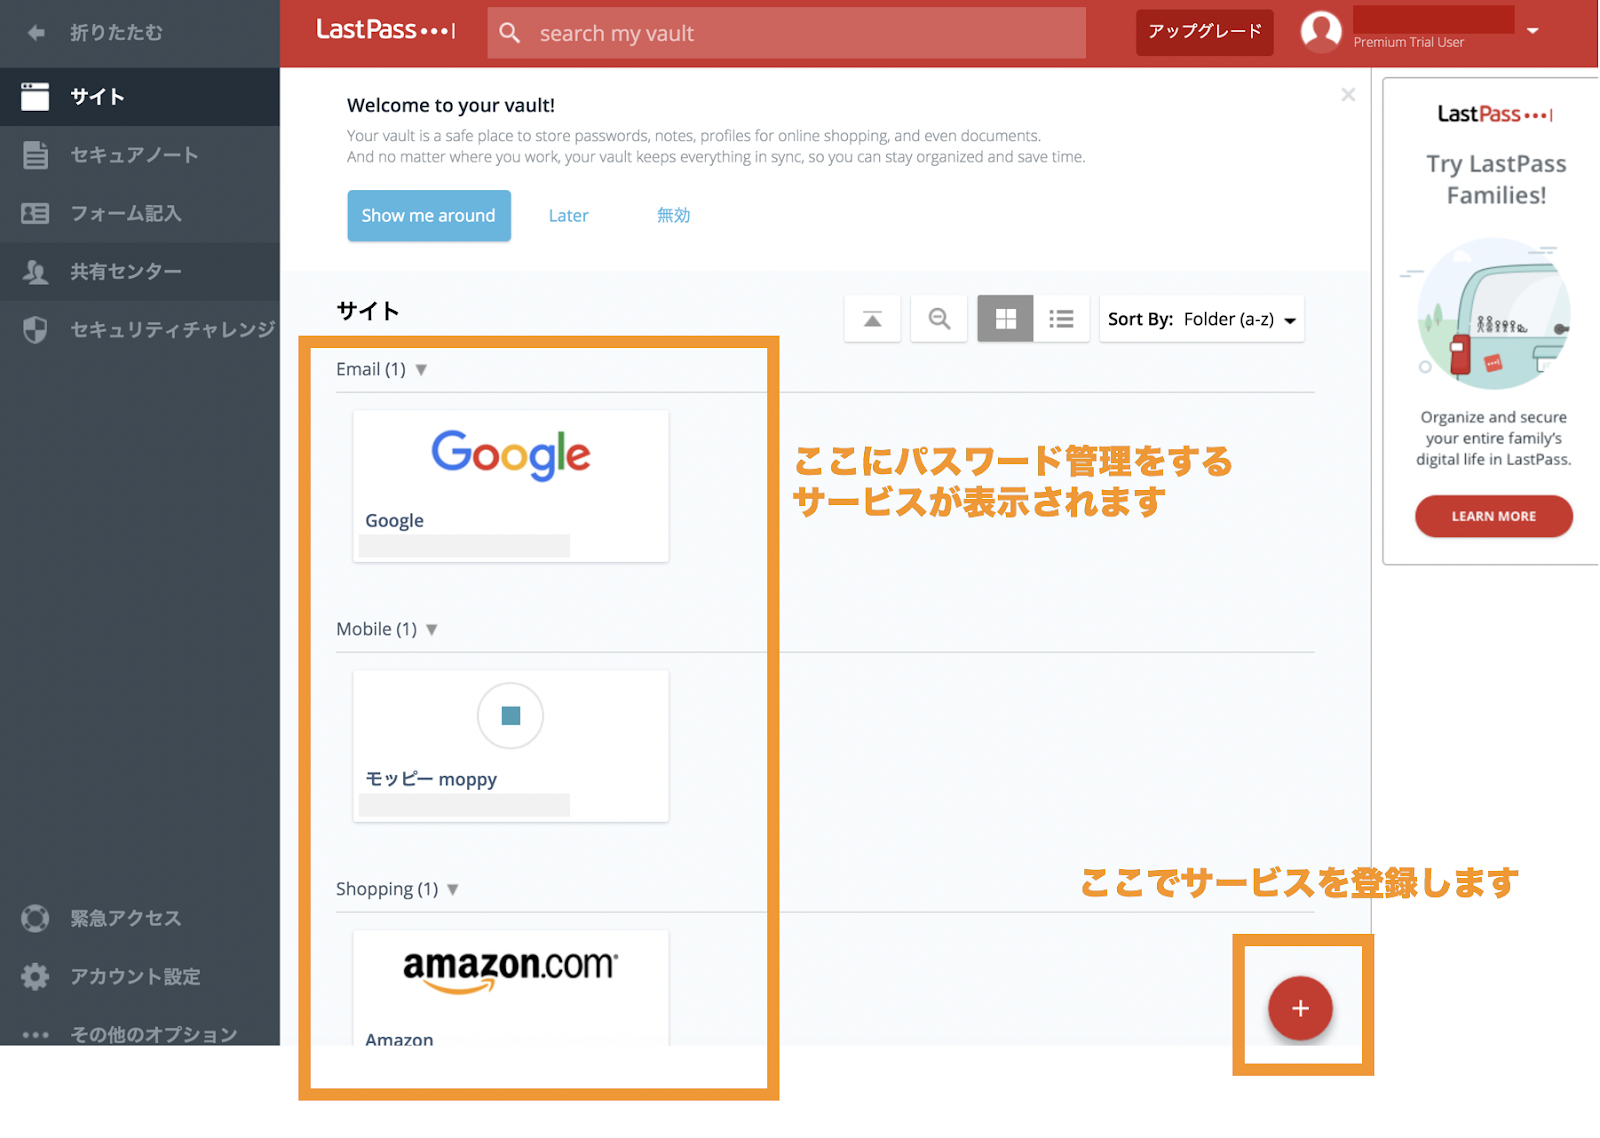Click the 無効 link in welcome banner
Viewport: 1600px width, 1138px height.
673,215
